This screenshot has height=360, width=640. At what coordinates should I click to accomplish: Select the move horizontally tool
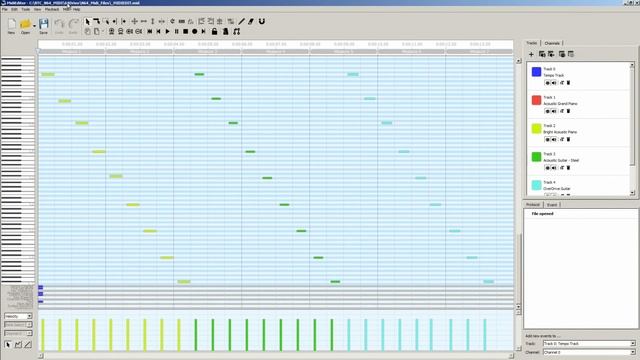coord(144,21)
